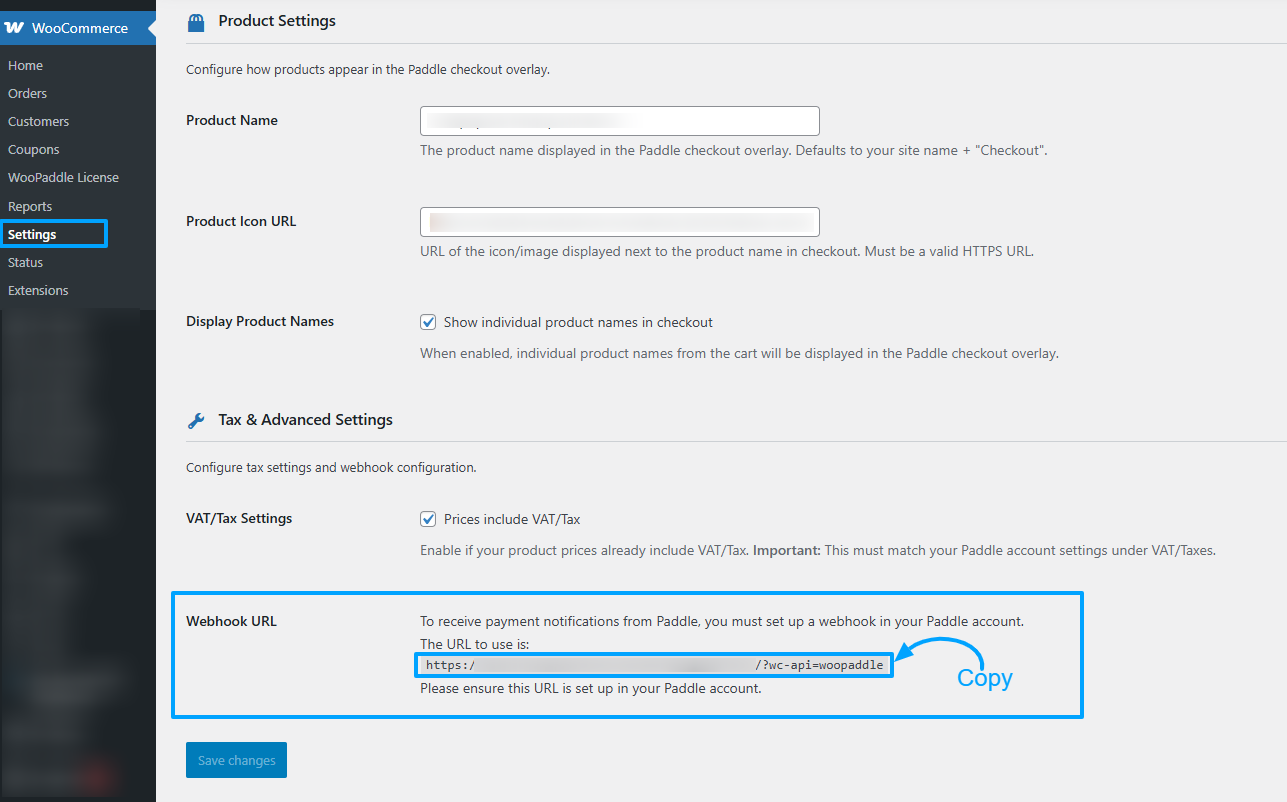Focus the Product Name text field
Image resolution: width=1287 pixels, height=802 pixels.
(x=619, y=121)
